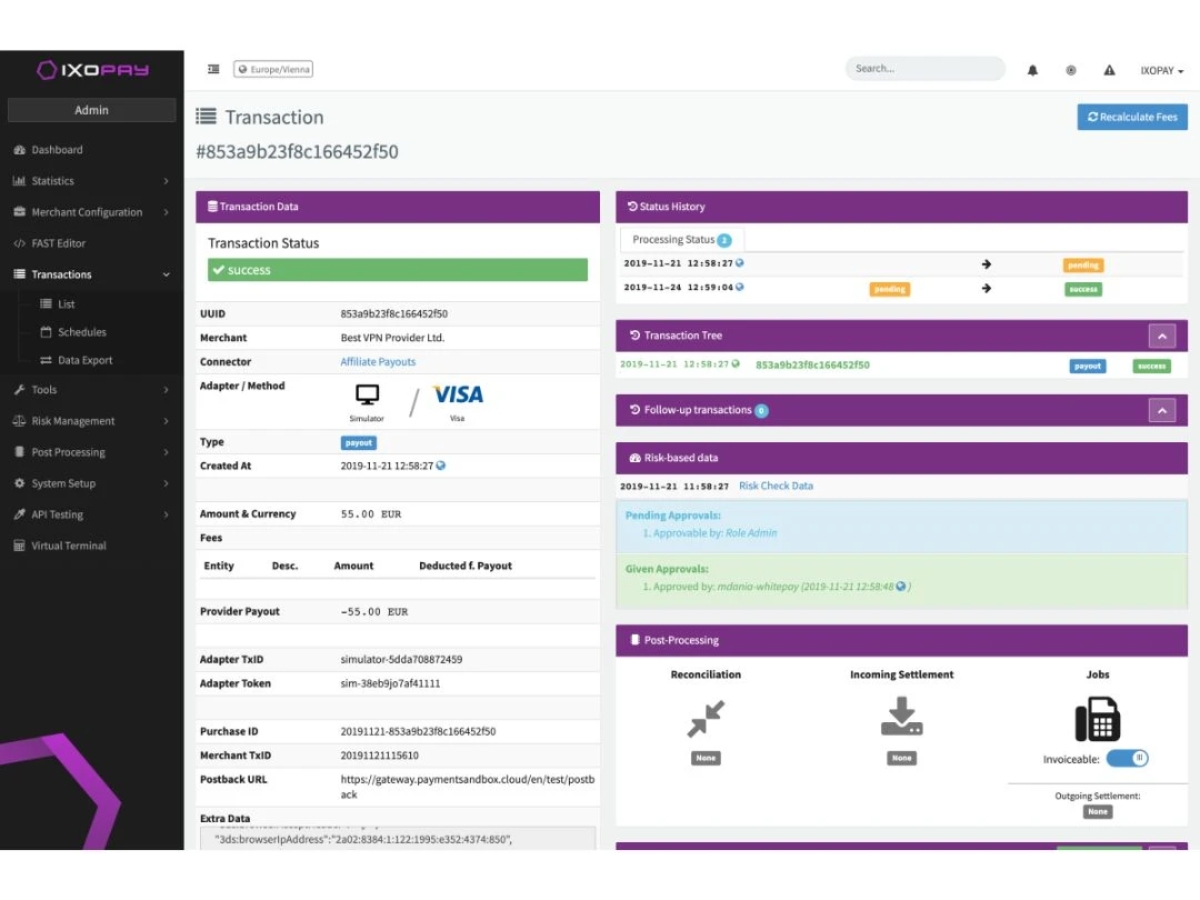
Task: Click the Outgoing Settlement None badge
Action: tap(1097, 812)
